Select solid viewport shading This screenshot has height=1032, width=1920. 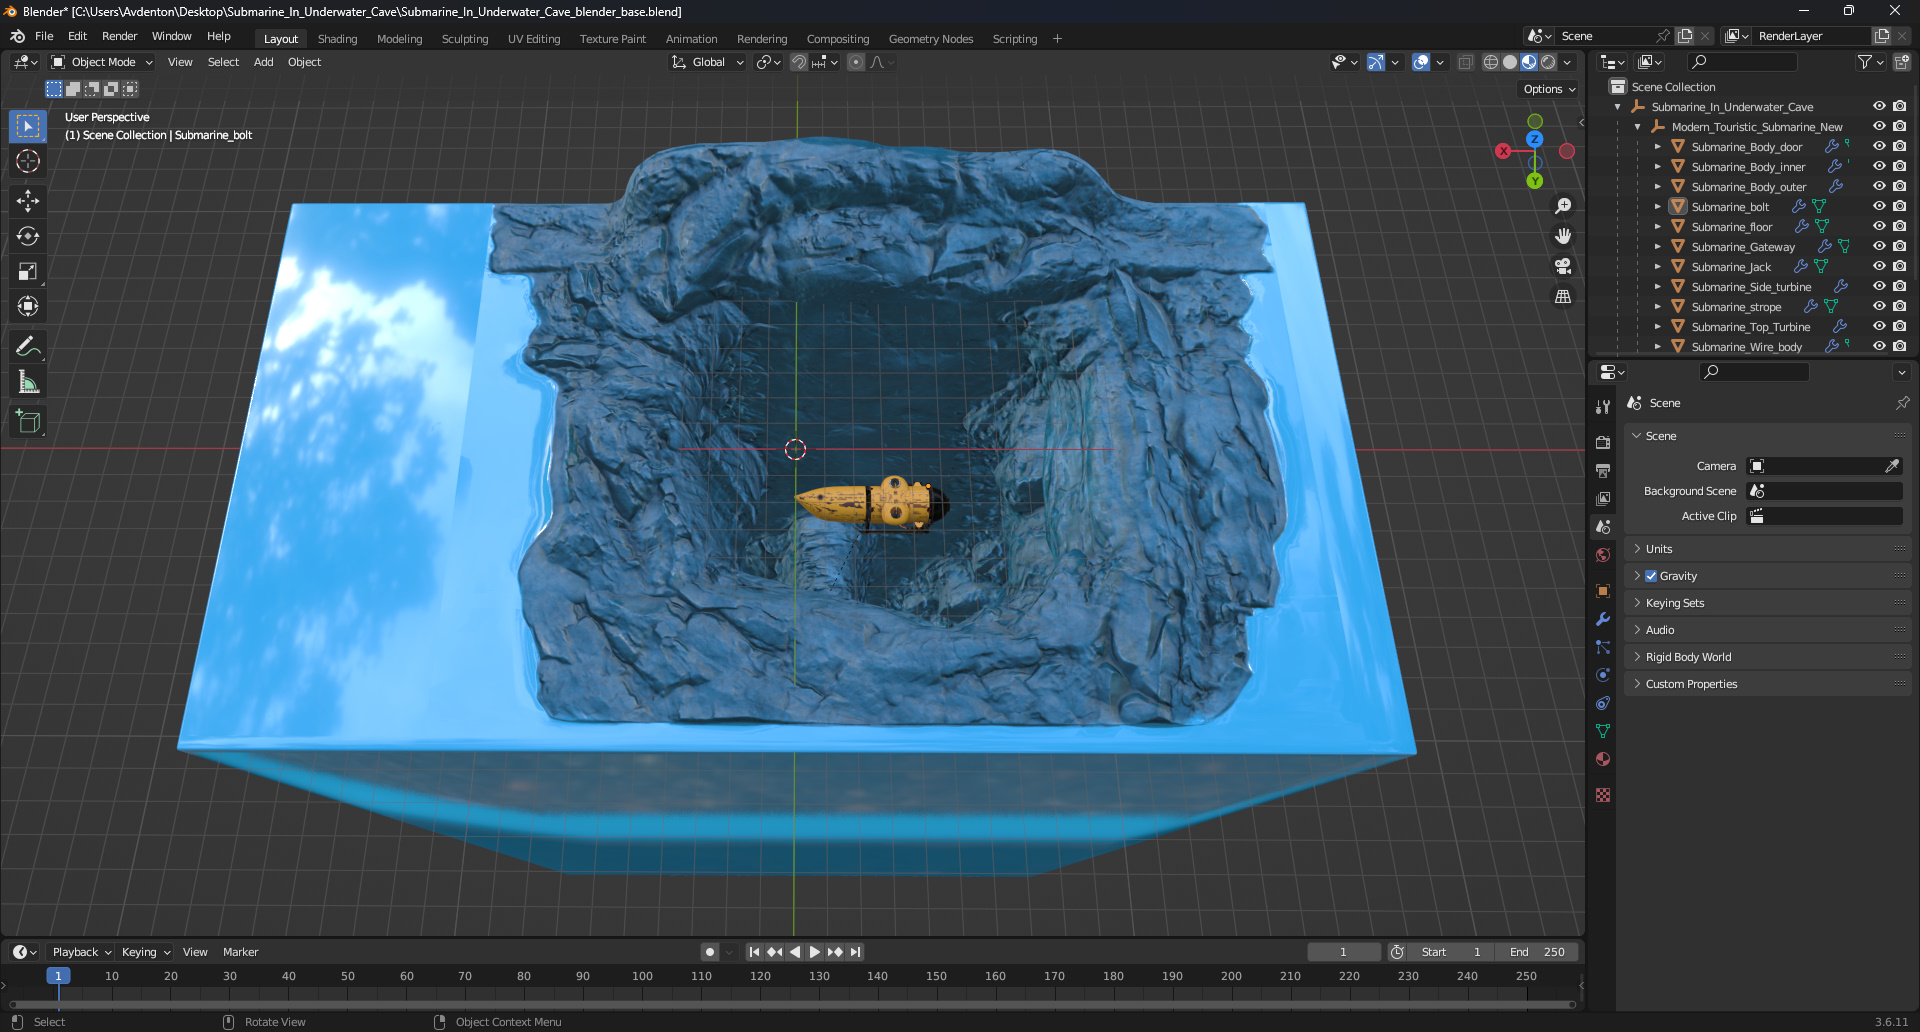pos(1510,62)
